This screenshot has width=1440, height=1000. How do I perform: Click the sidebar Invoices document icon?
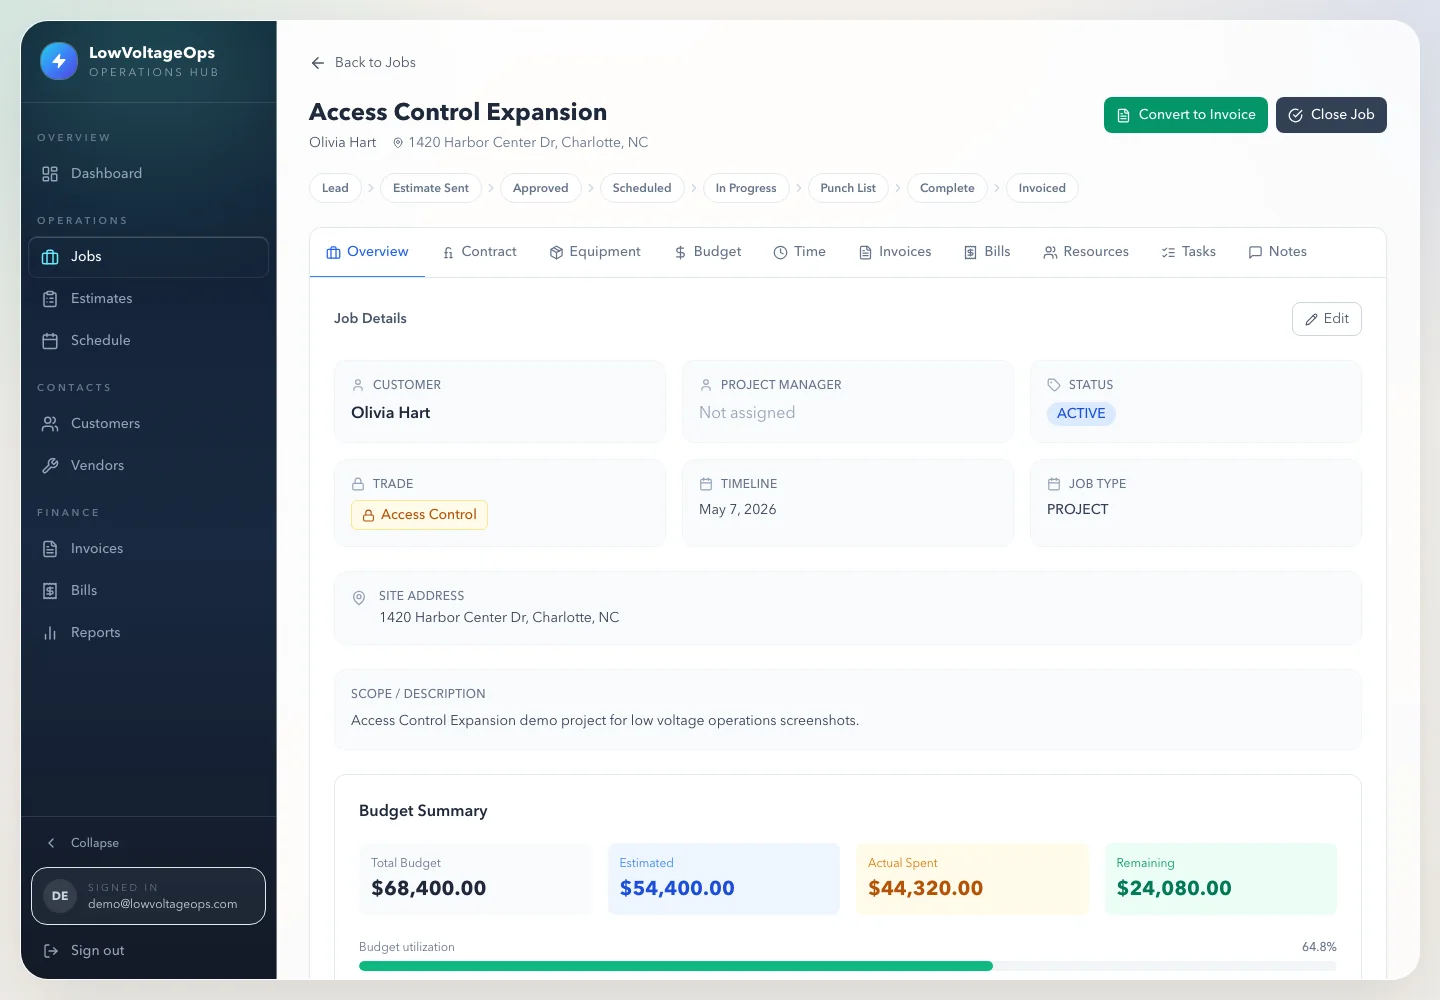50,549
